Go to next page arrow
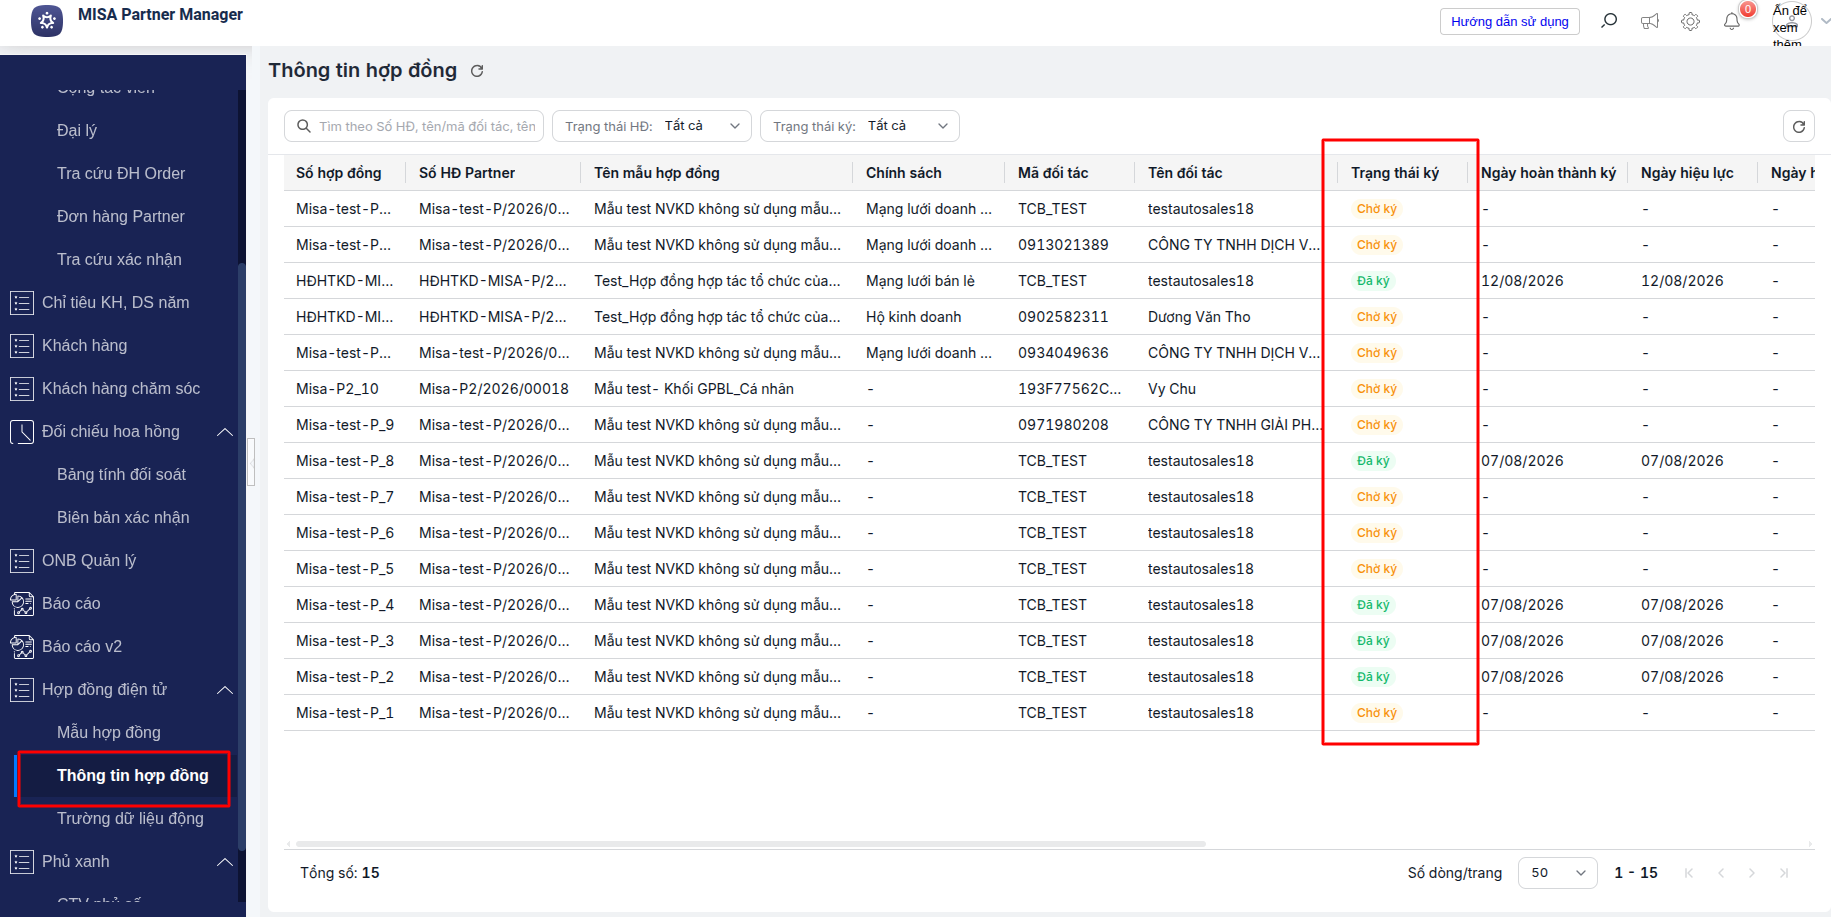The image size is (1831, 917). 1752,873
